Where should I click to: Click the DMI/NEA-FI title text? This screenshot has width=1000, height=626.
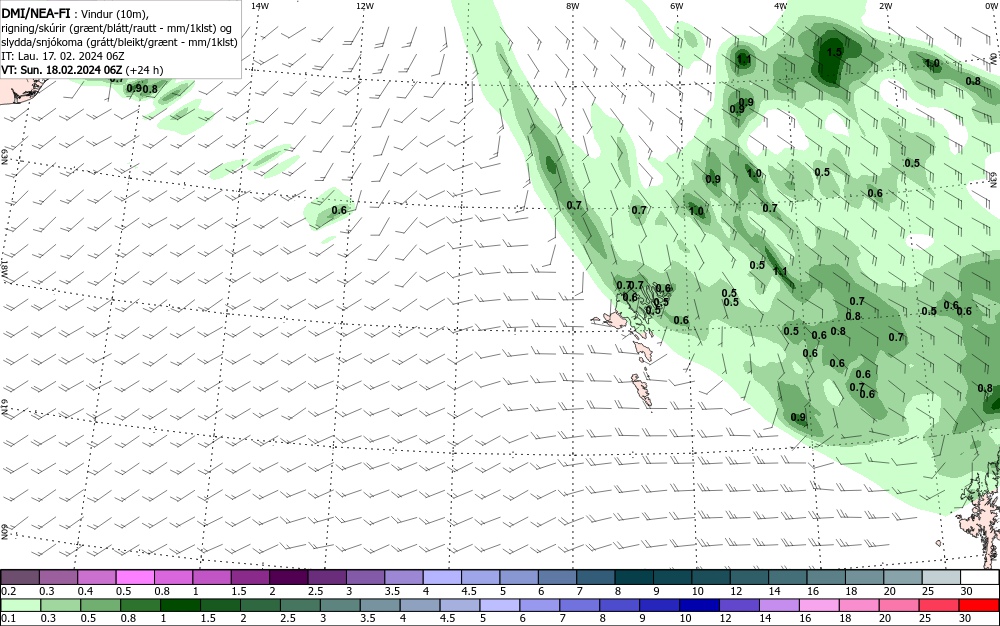[x=36, y=13]
